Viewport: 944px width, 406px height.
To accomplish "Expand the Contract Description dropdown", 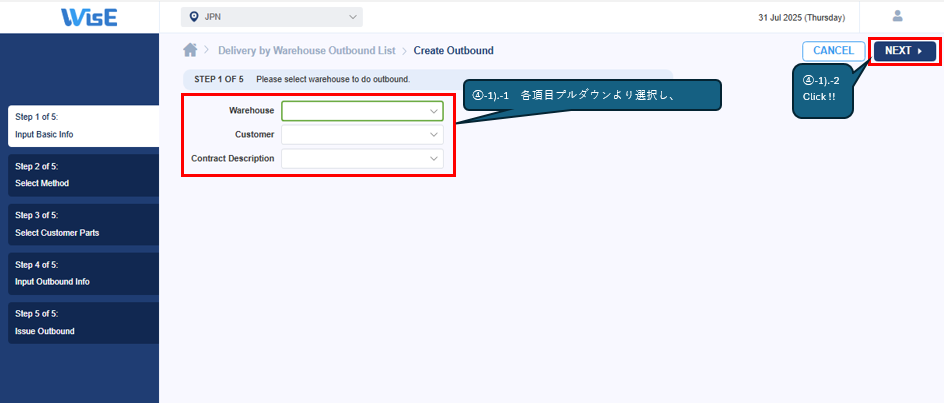I will [x=362, y=158].
